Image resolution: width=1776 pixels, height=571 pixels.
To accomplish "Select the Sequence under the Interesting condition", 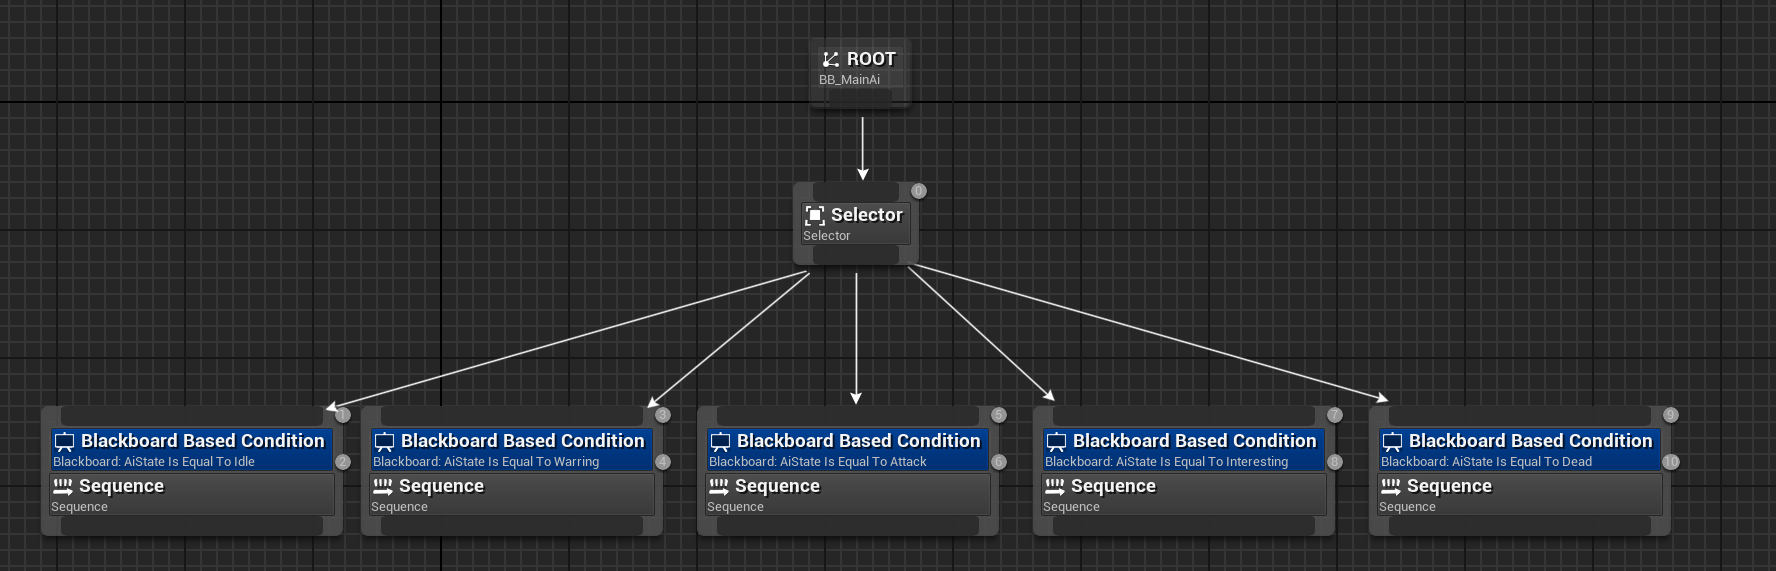I will coord(1184,495).
